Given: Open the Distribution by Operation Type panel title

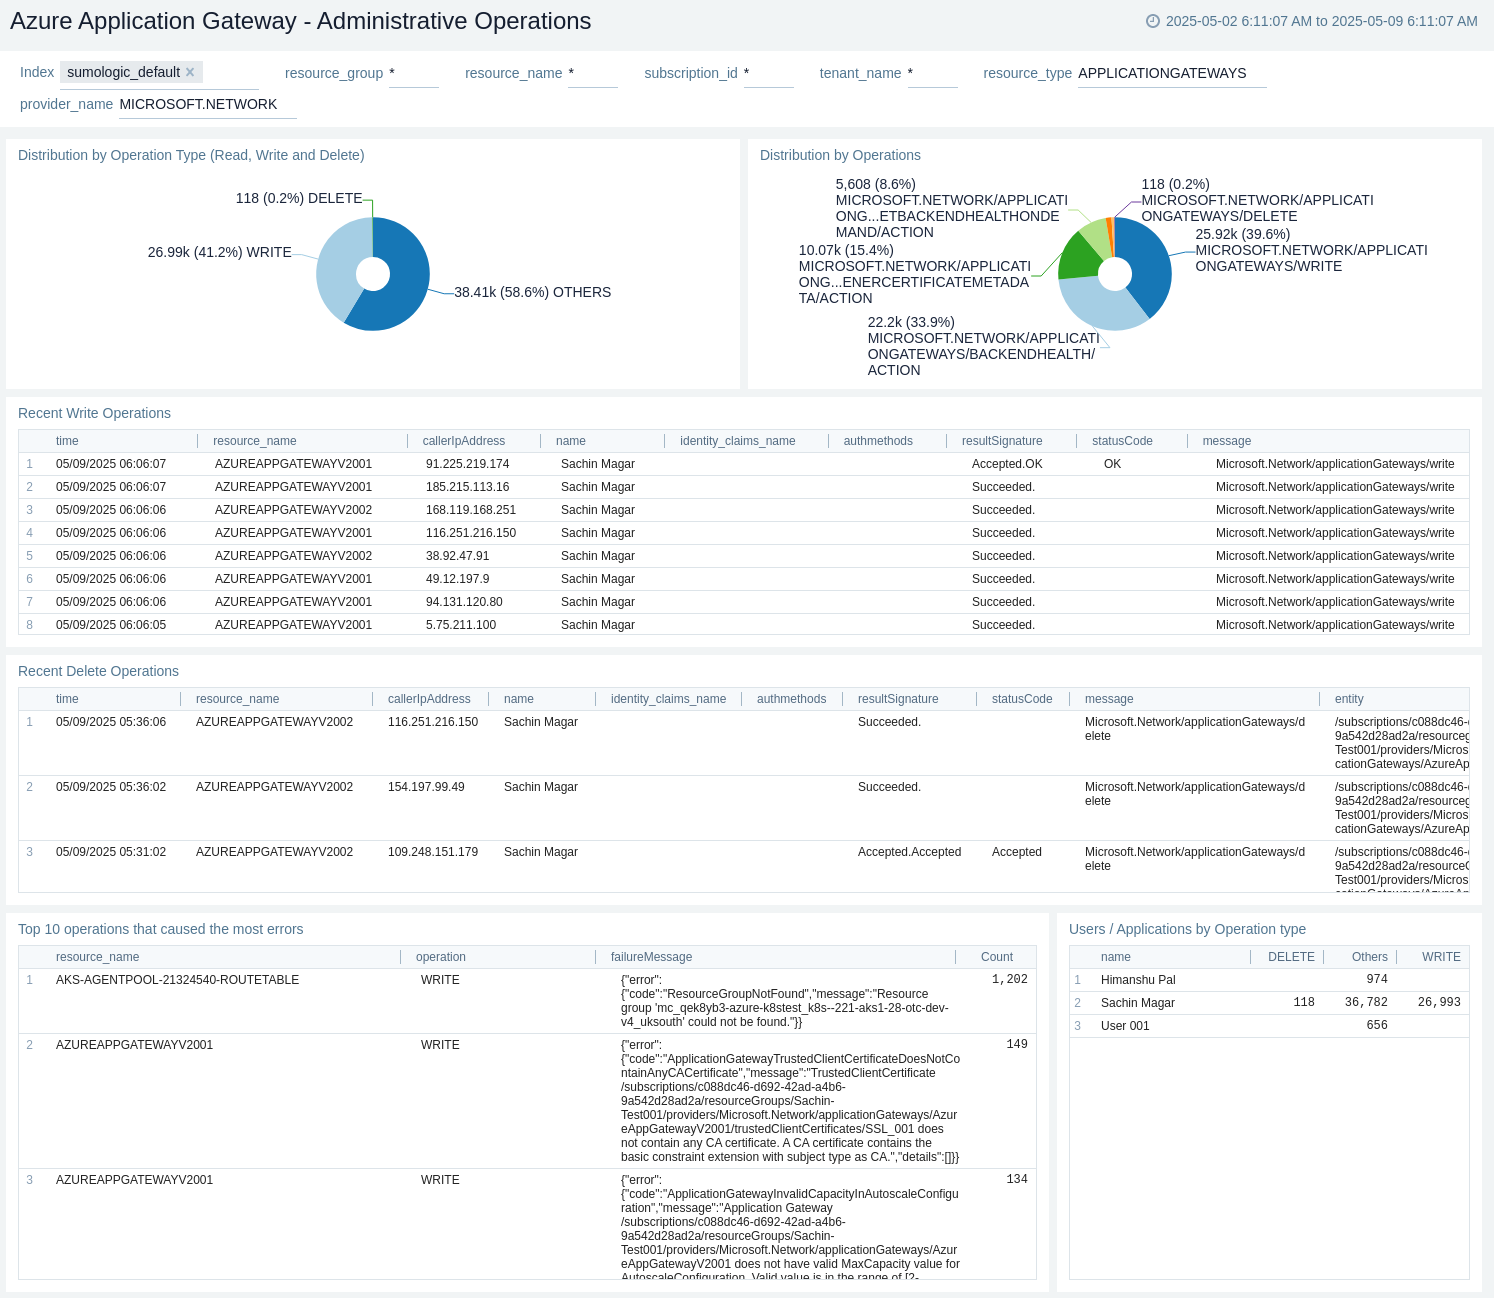Looking at the screenshot, I should tap(191, 155).
